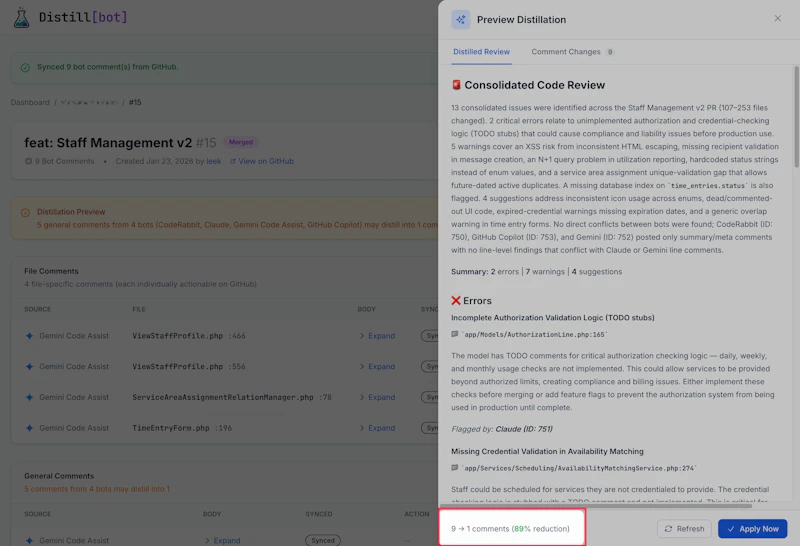Open author leek's profile link

click(x=214, y=161)
